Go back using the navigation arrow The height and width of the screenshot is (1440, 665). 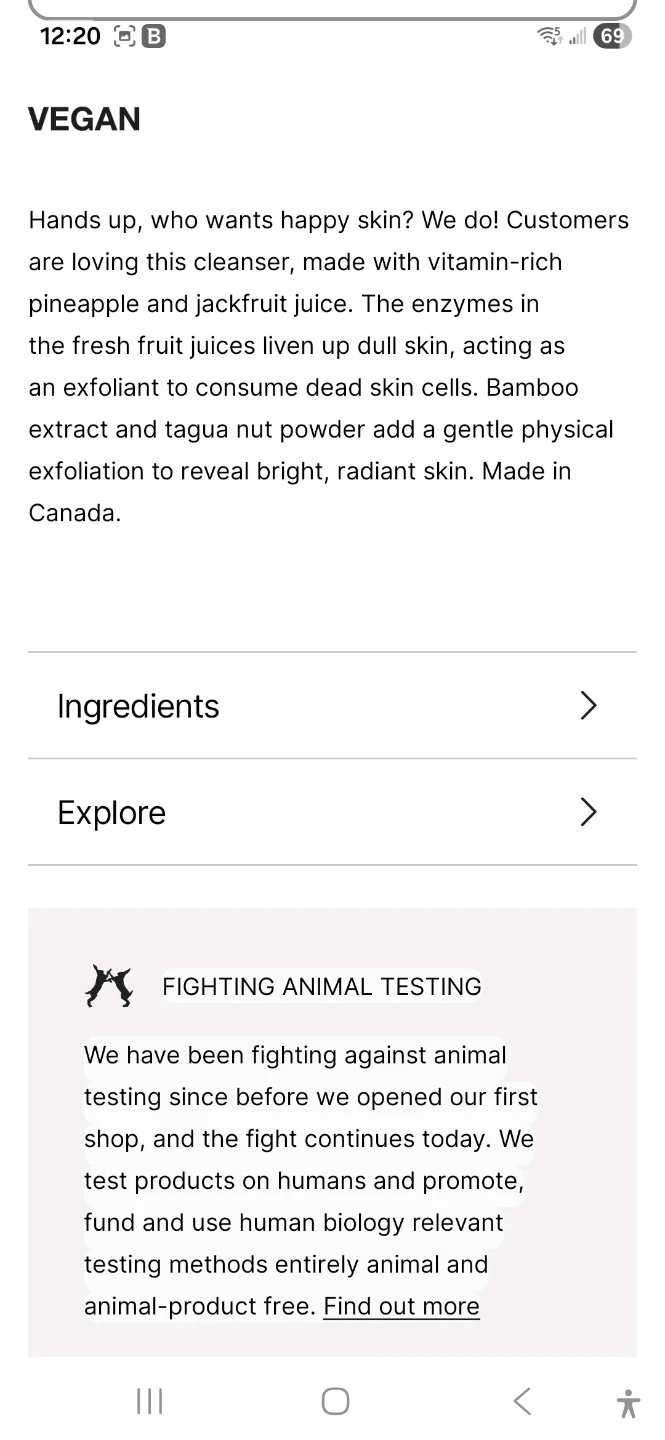[522, 1401]
